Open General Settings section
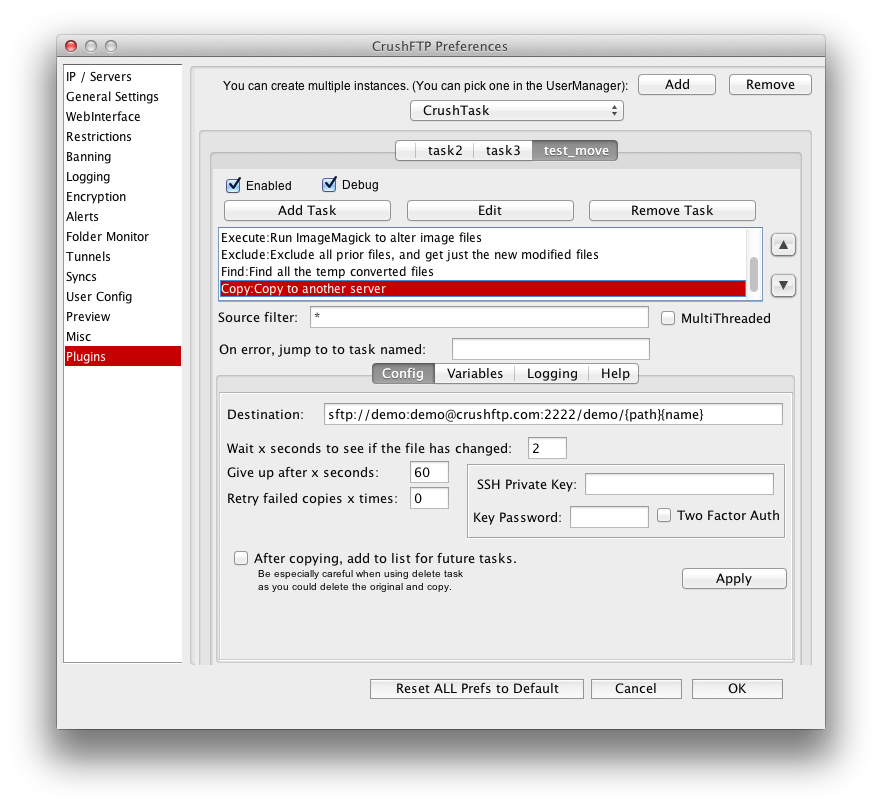882x808 pixels. [x=123, y=97]
